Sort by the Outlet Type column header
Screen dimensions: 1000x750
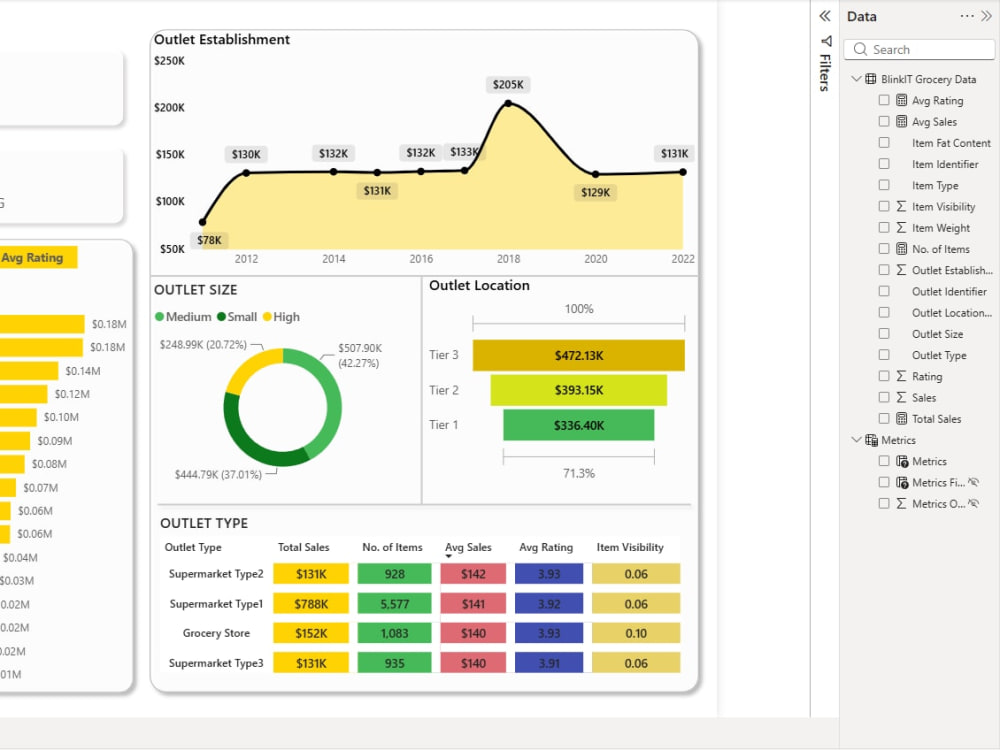pyautogui.click(x=193, y=547)
